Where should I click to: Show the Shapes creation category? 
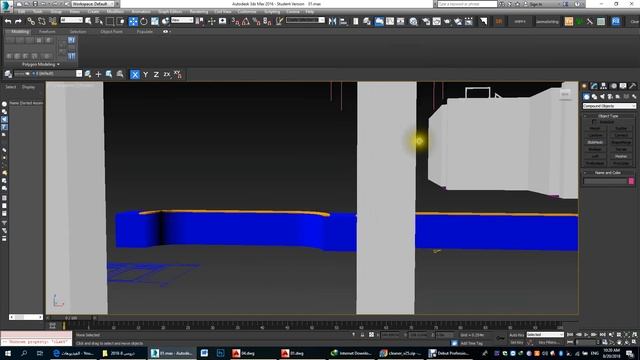click(594, 97)
